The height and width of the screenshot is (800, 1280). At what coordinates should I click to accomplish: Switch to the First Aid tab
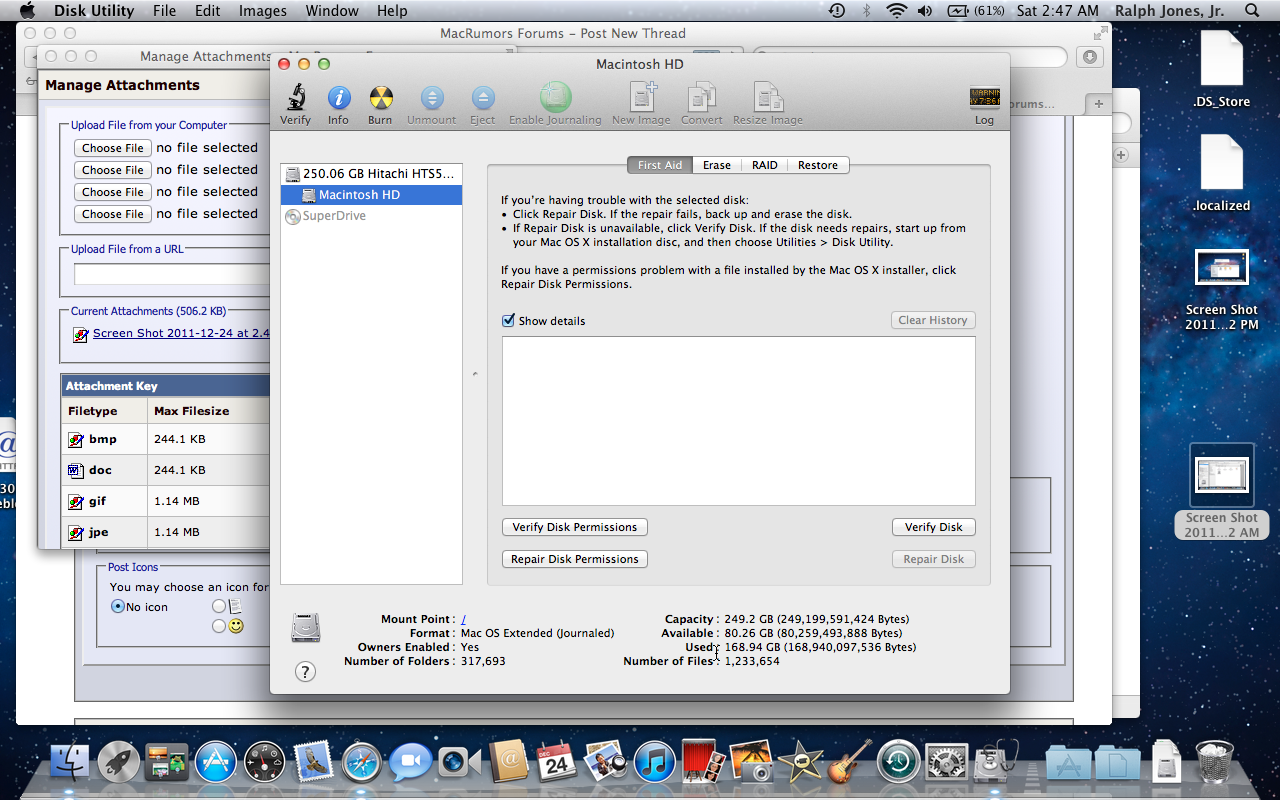click(660, 165)
